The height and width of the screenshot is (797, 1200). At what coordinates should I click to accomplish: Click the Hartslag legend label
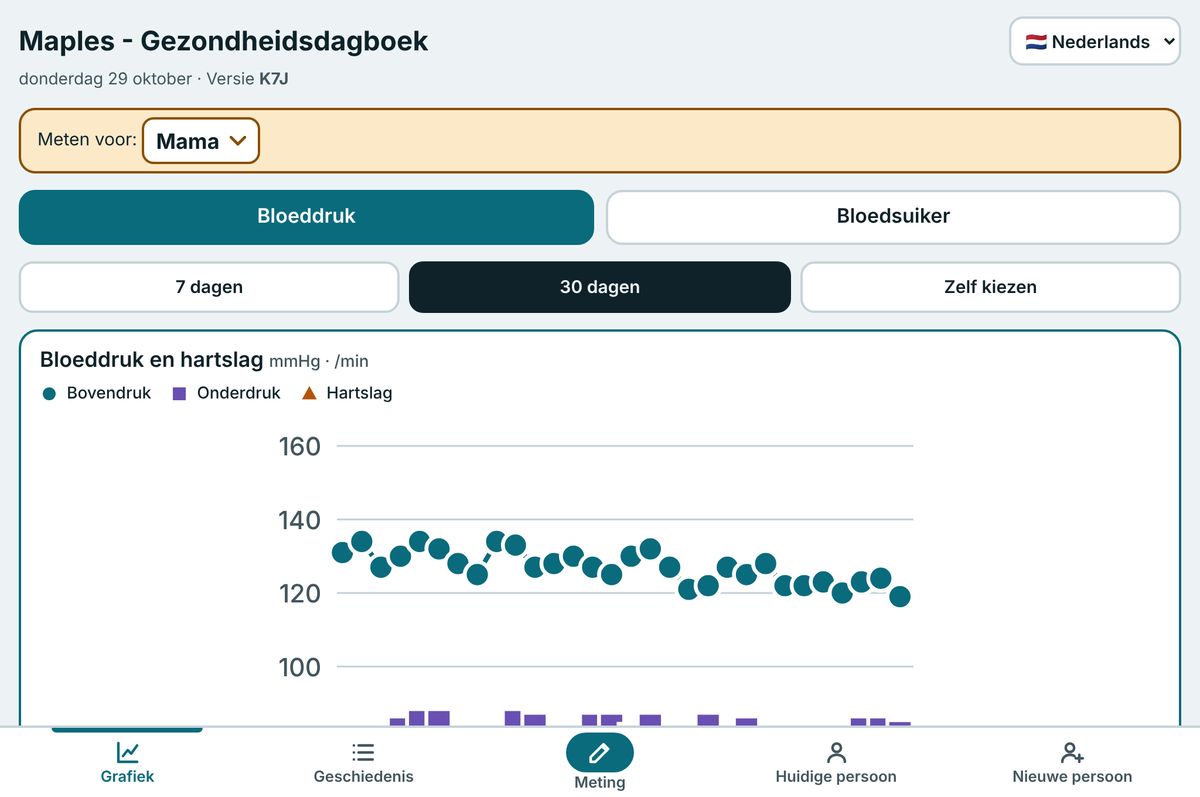pyautogui.click(x=359, y=394)
